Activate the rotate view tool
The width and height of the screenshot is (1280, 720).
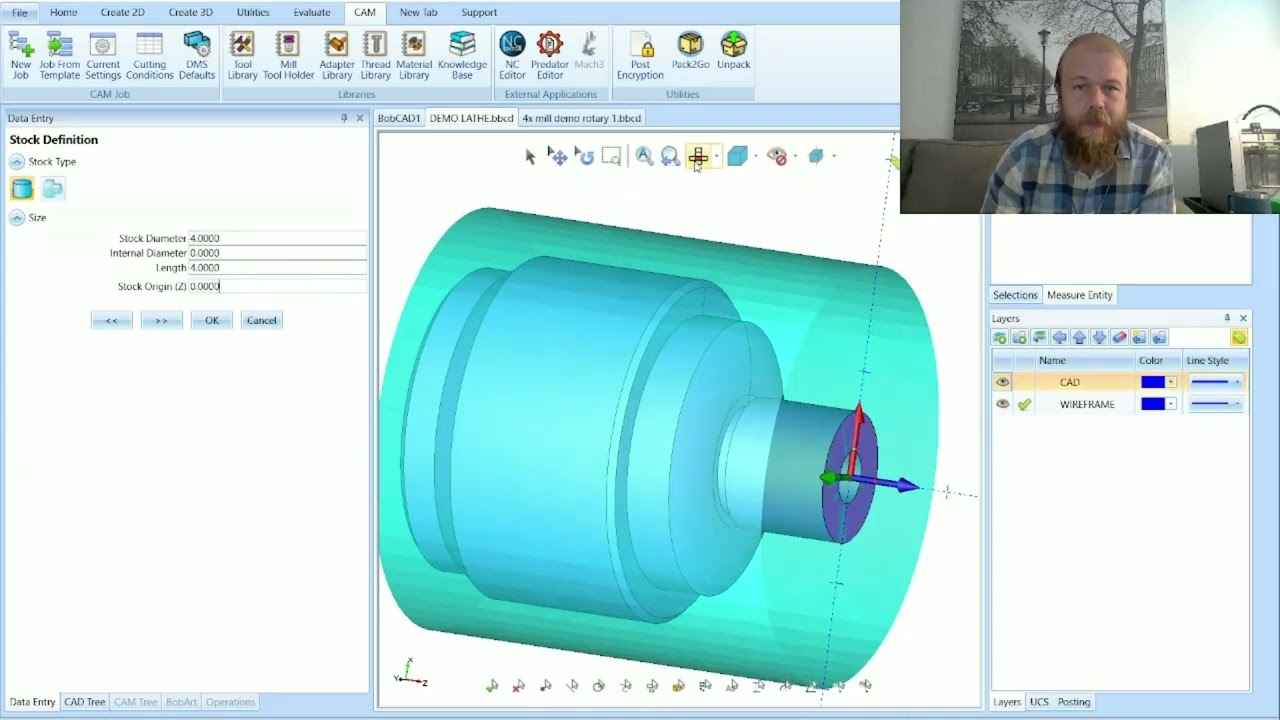[585, 156]
